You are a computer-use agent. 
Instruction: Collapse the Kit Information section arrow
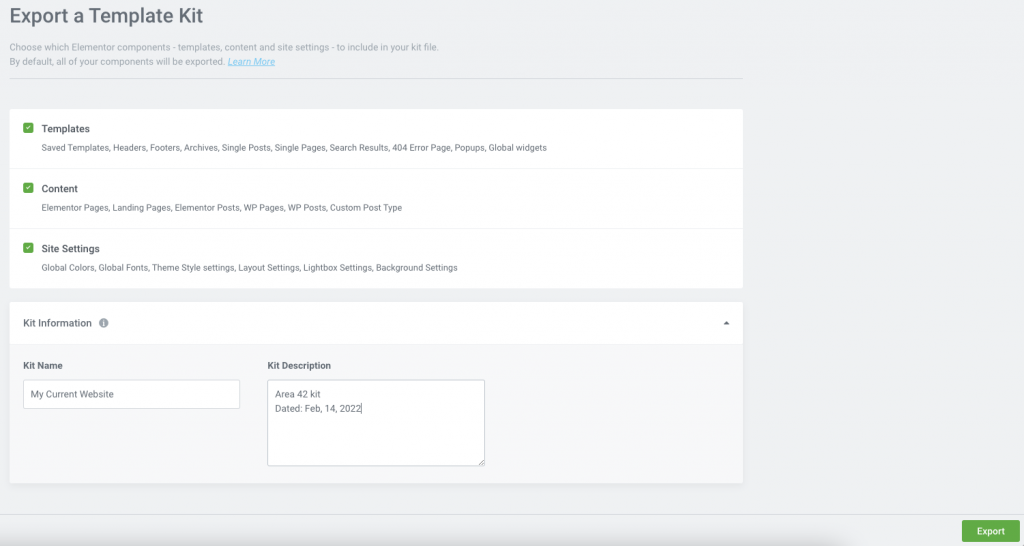726,323
